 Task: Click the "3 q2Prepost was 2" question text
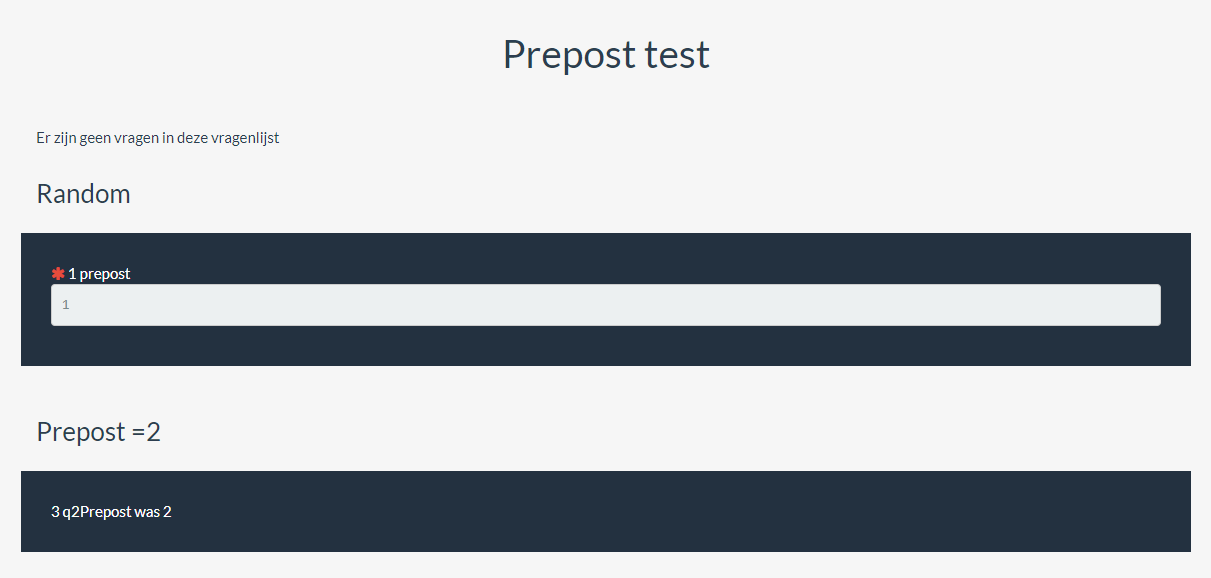pyautogui.click(x=111, y=512)
